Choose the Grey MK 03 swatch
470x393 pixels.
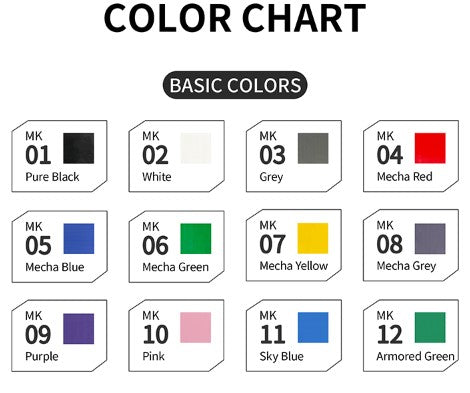click(313, 148)
